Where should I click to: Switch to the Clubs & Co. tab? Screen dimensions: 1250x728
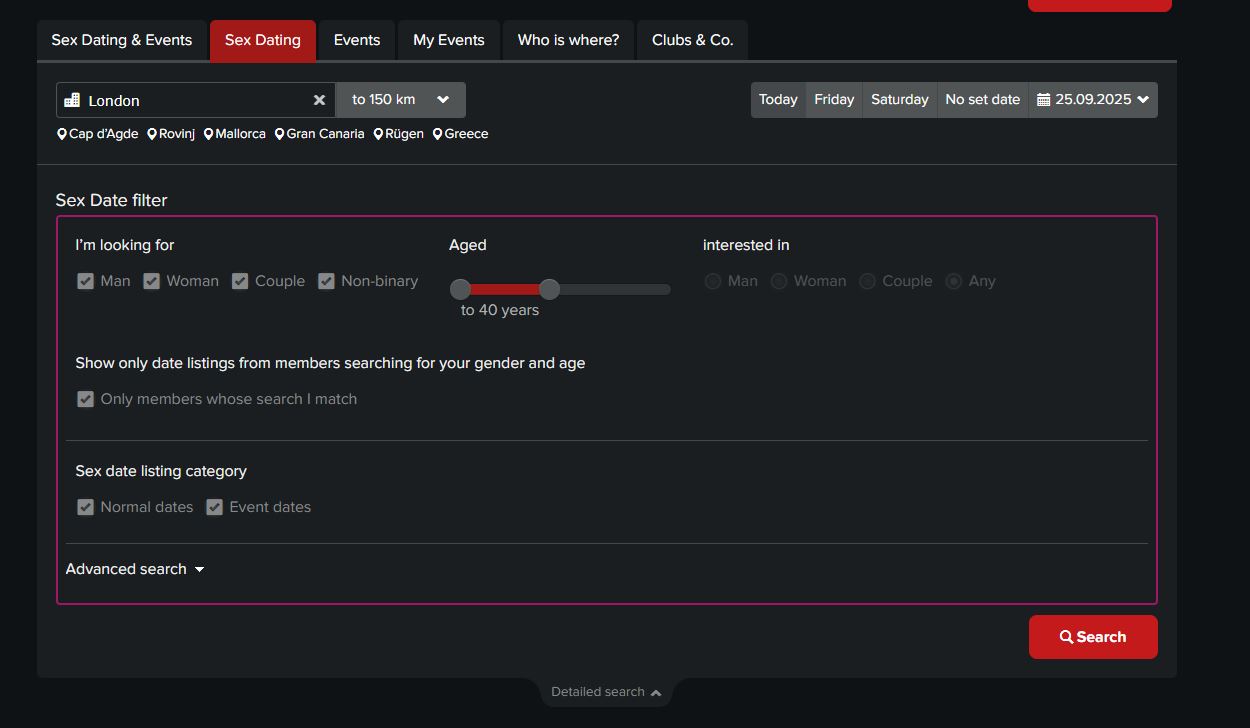(x=693, y=41)
